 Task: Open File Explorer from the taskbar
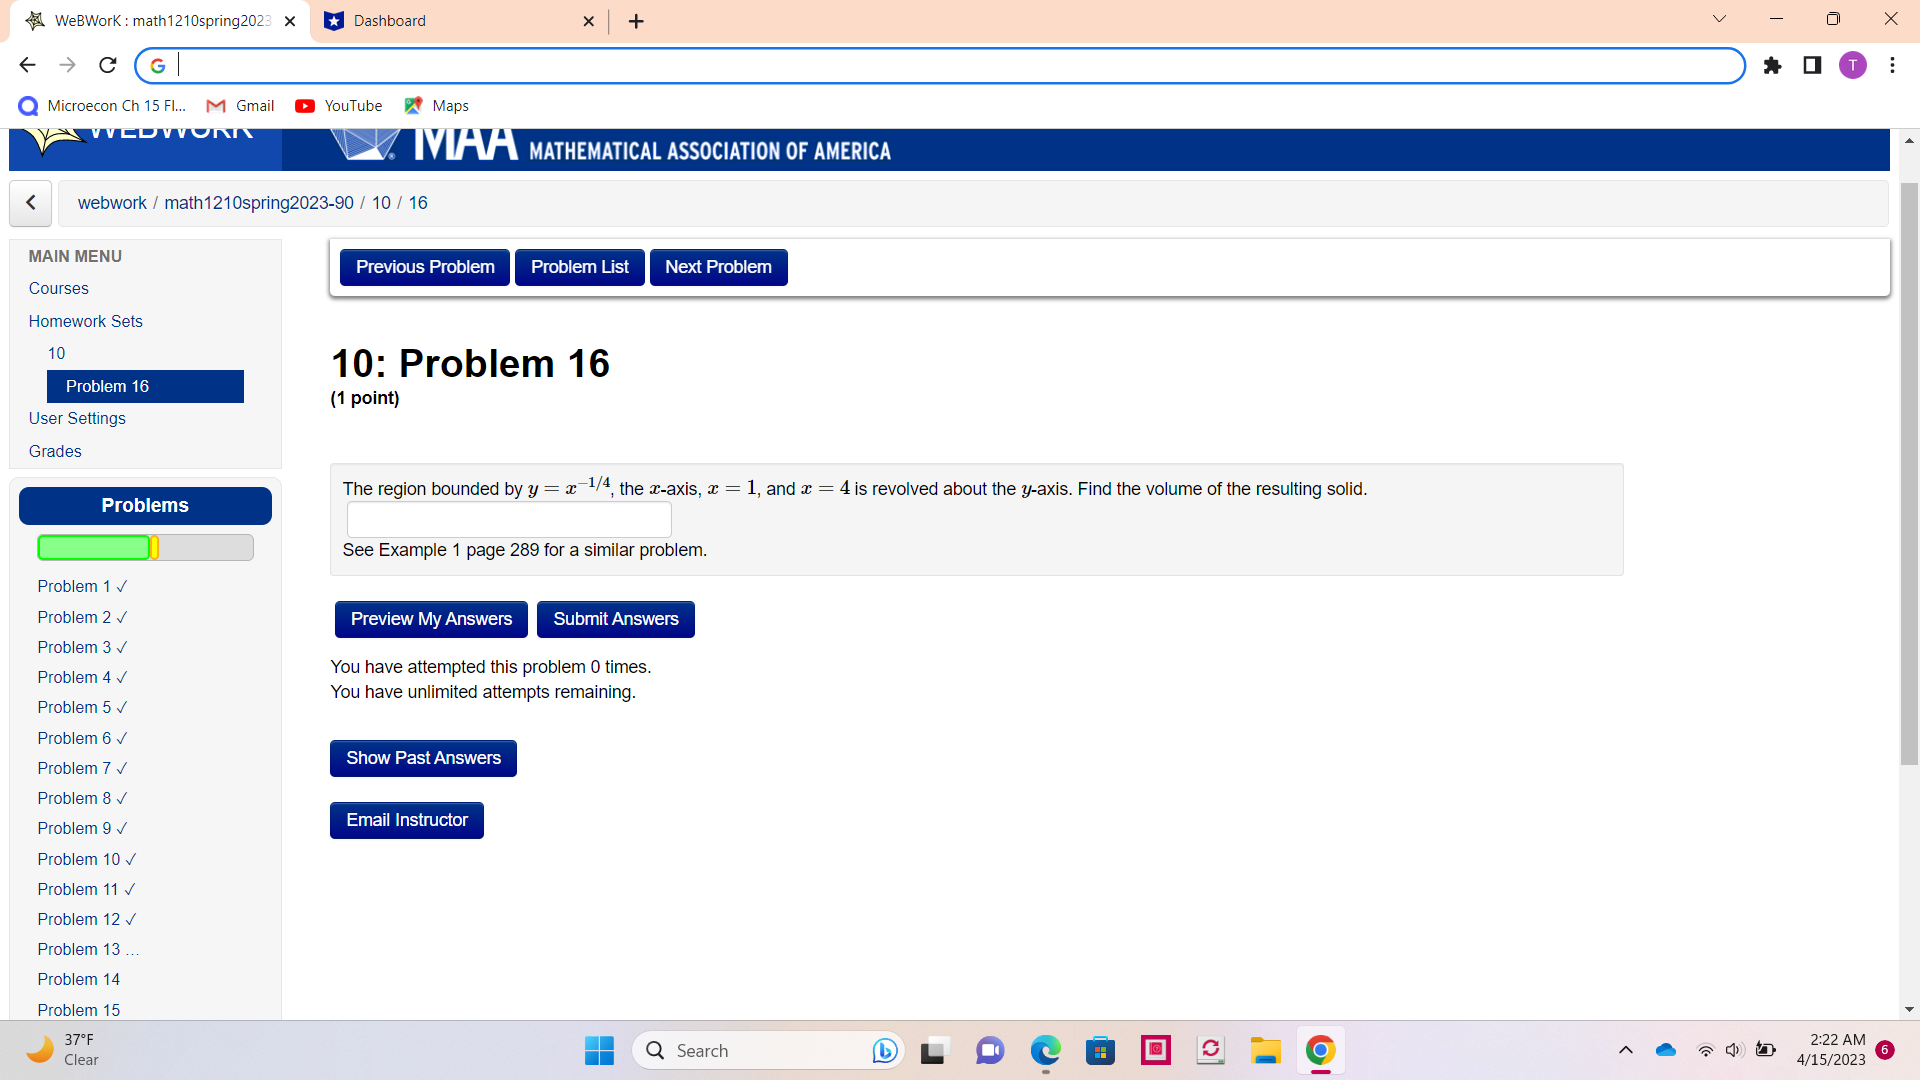coord(1265,1051)
